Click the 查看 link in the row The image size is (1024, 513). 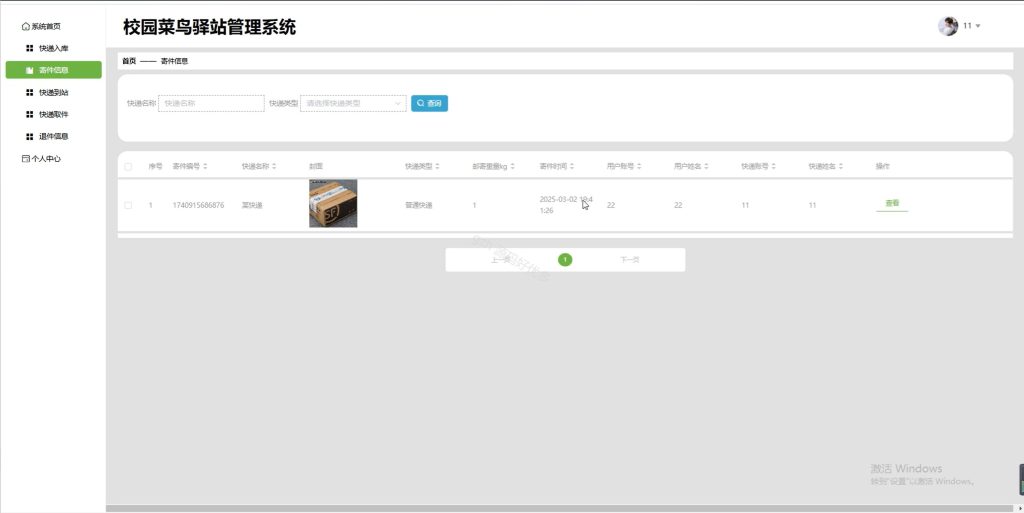point(892,204)
